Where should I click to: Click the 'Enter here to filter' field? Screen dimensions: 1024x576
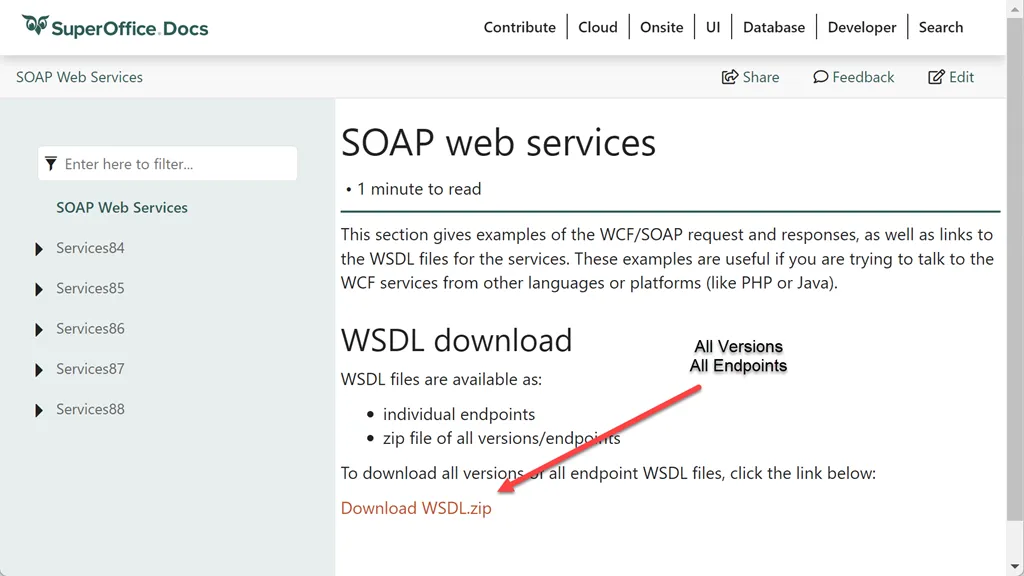(175, 164)
